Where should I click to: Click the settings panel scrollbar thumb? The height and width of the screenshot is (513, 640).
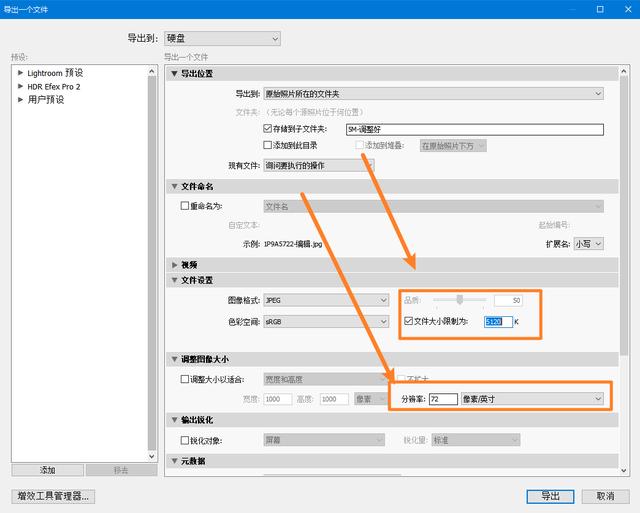click(624, 215)
